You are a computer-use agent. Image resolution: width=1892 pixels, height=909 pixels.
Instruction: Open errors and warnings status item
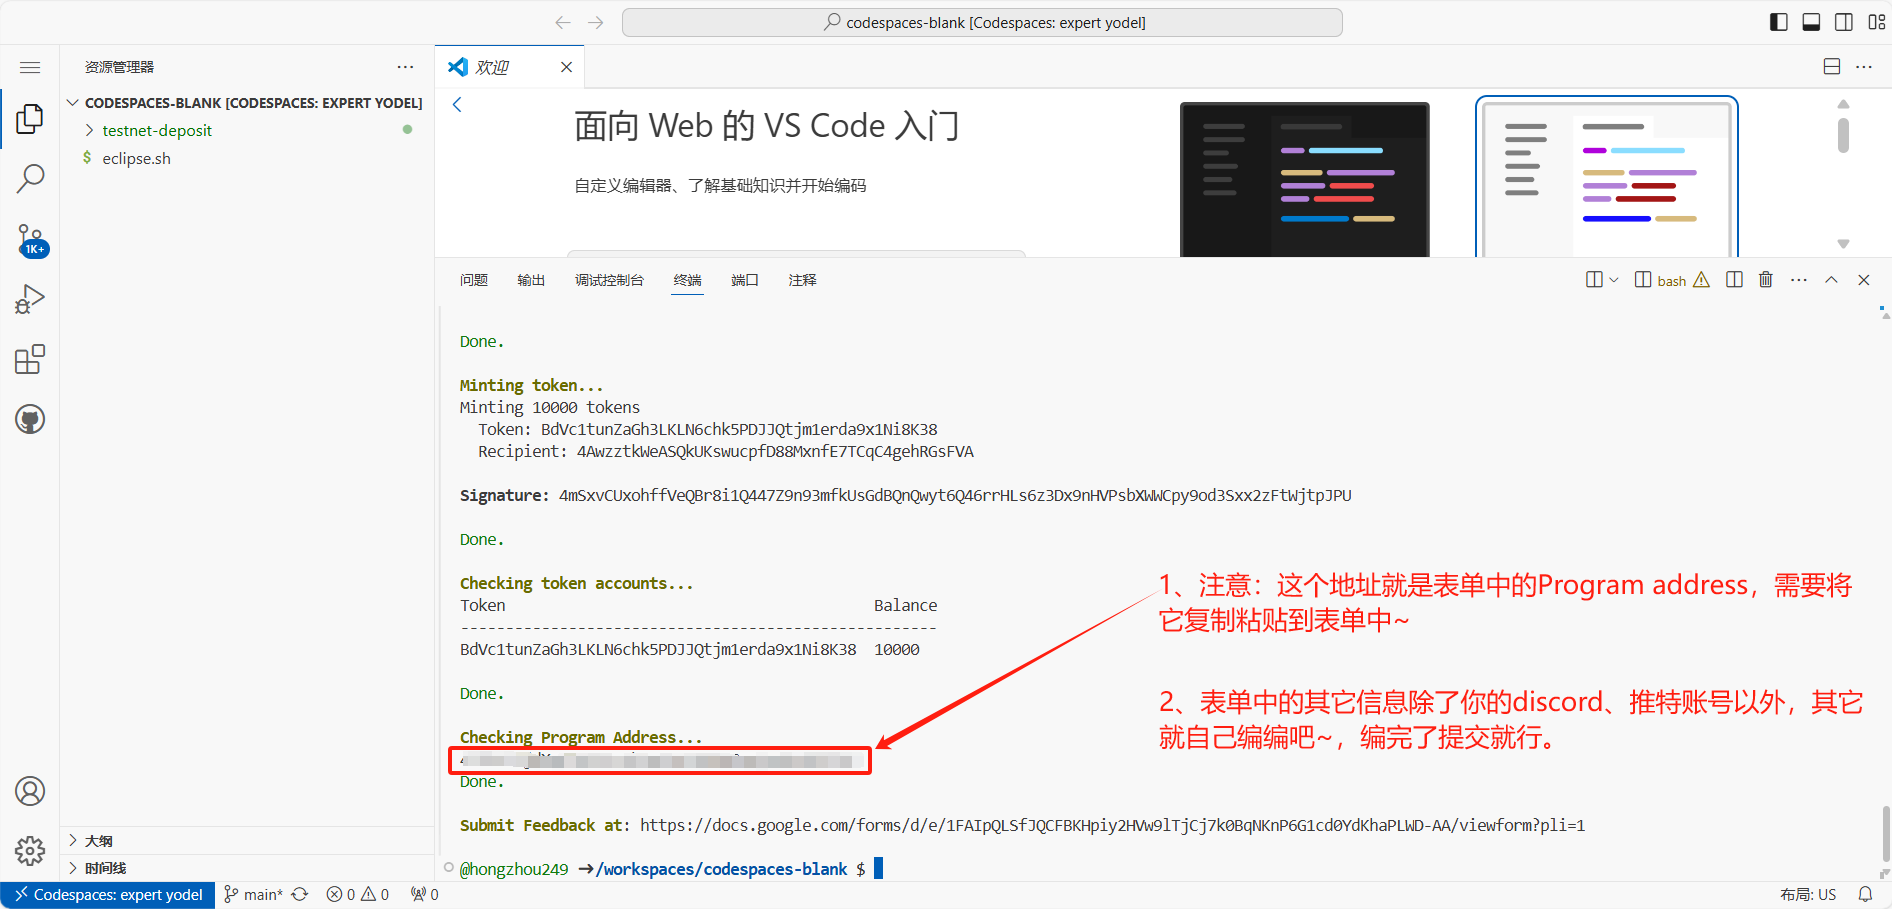(x=357, y=895)
